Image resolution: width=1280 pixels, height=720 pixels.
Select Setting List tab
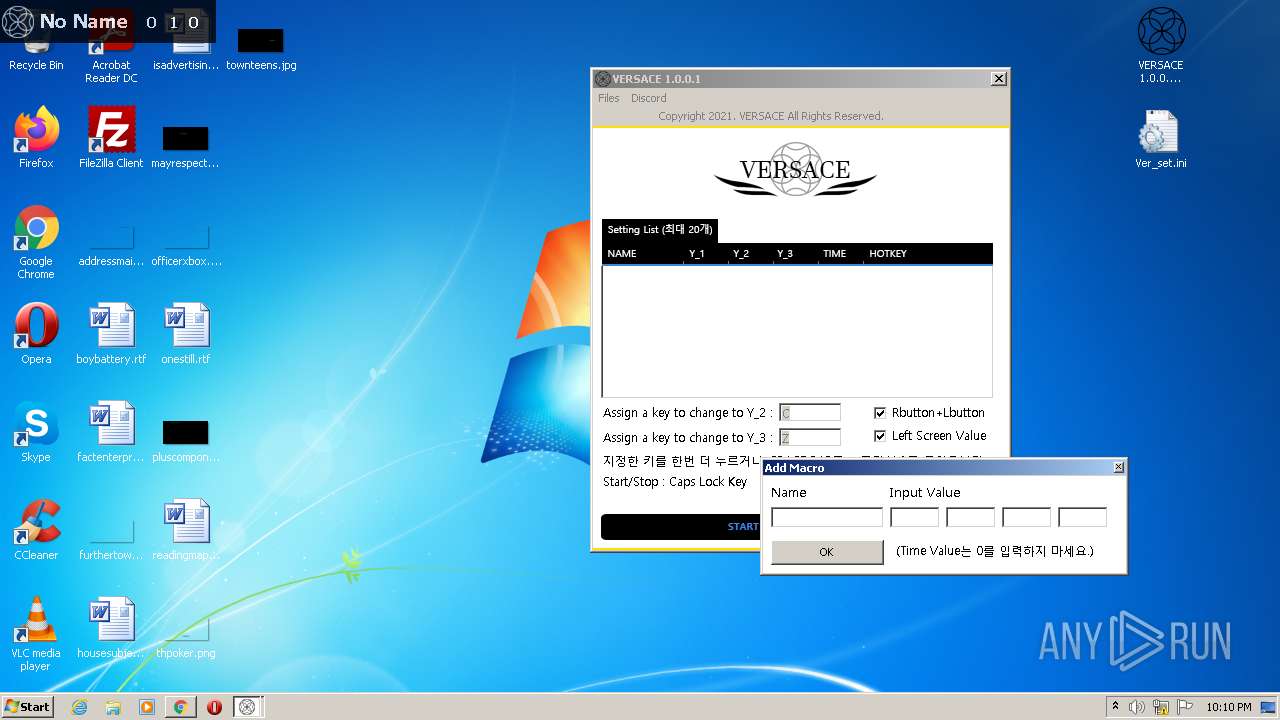[660, 230]
